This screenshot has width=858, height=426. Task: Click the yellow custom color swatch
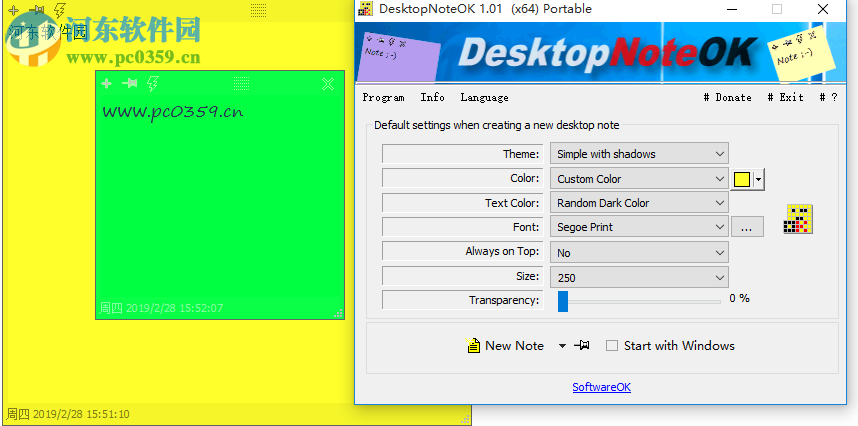[x=742, y=179]
